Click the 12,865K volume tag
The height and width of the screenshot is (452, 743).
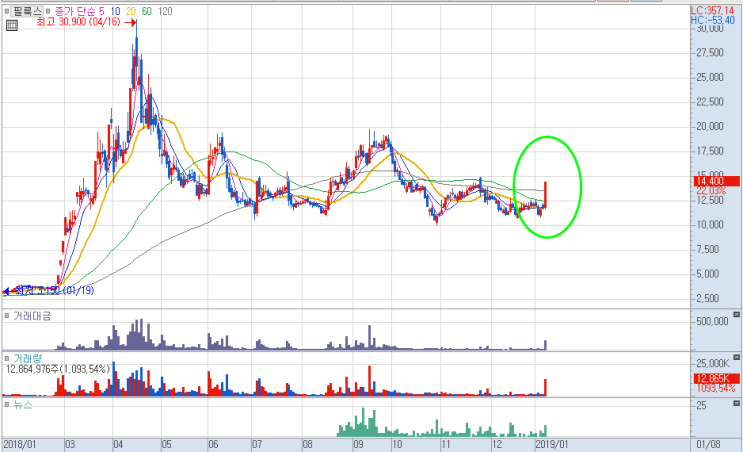[716, 379]
